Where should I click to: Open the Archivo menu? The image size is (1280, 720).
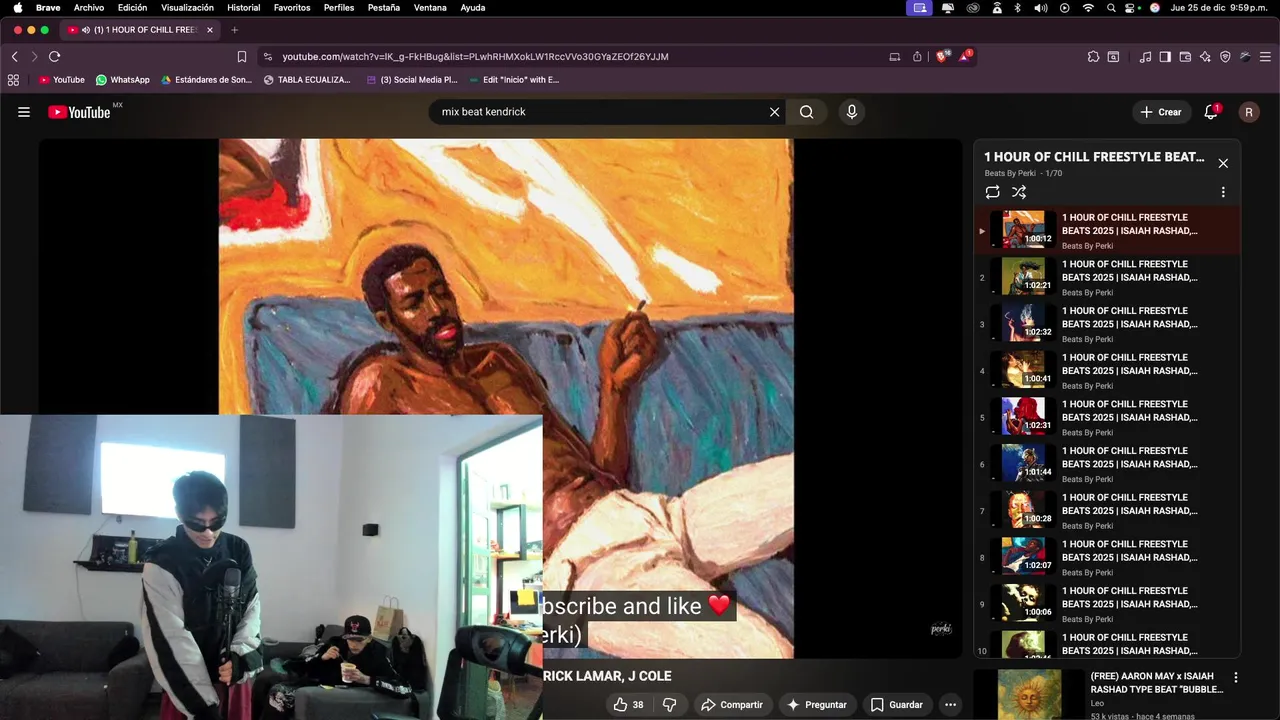89,8
